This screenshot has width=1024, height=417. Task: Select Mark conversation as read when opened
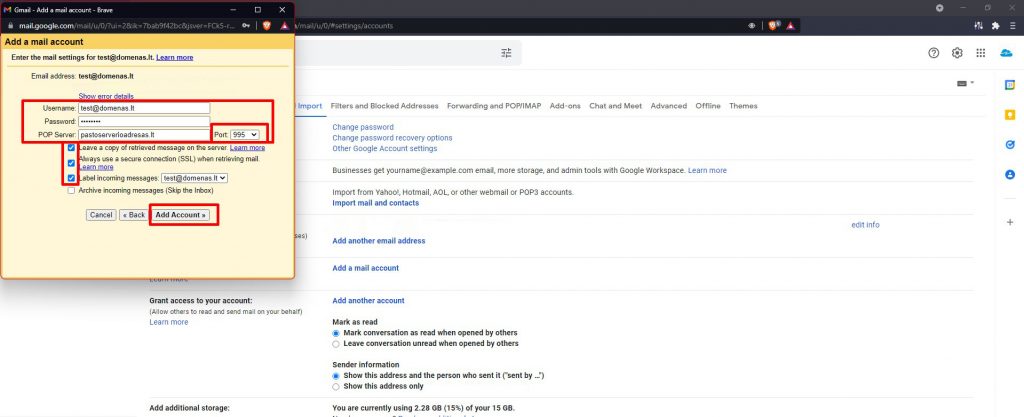336,333
